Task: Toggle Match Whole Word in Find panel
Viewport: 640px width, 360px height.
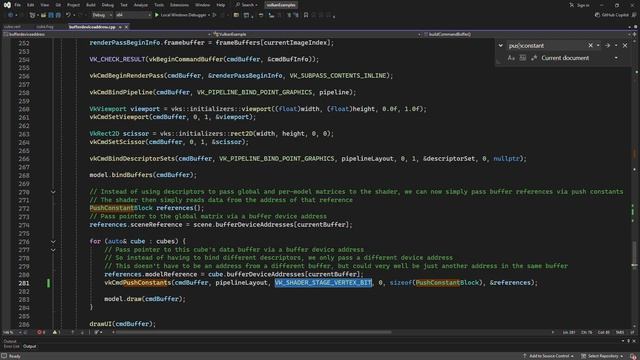Action: 523,58
